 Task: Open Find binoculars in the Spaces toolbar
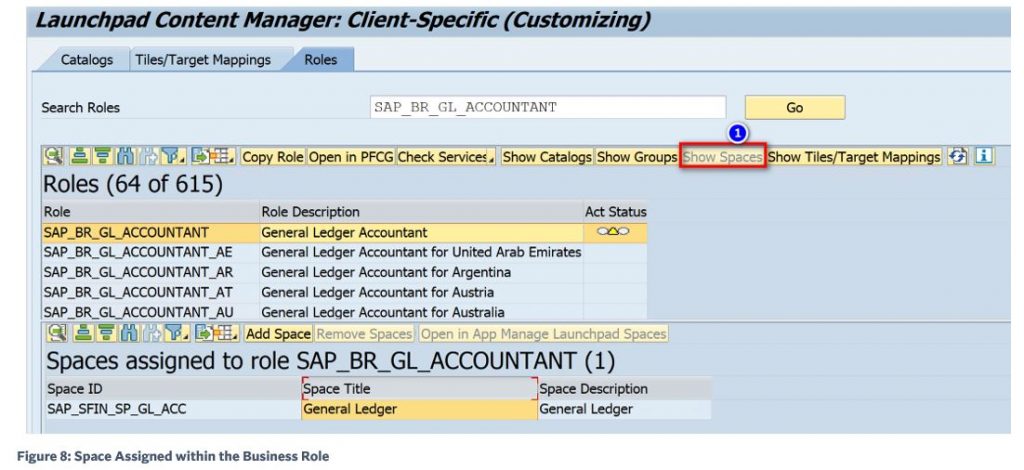click(128, 334)
